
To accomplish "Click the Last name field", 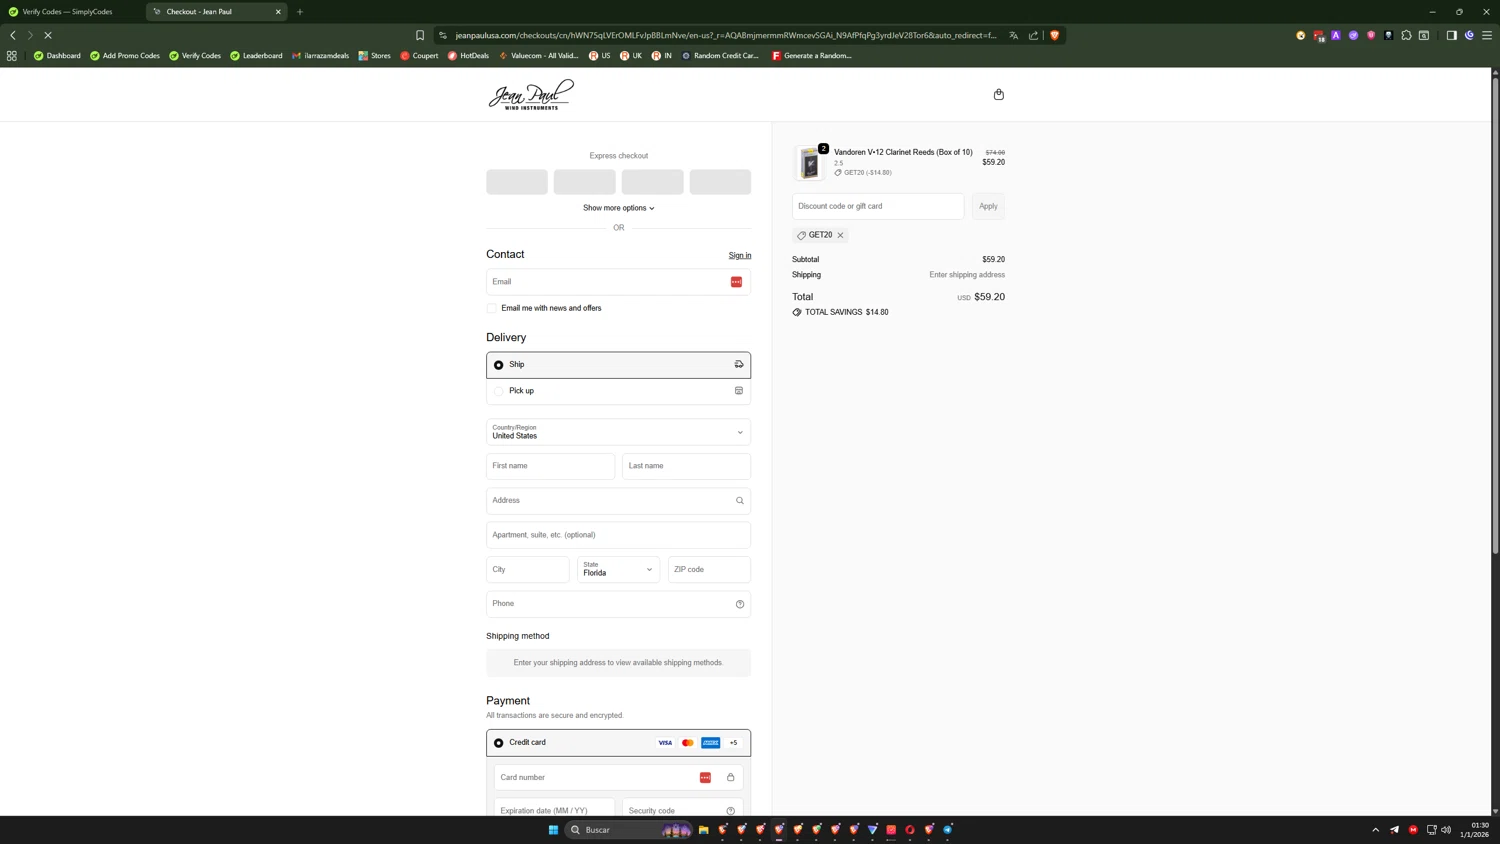I will pos(686,466).
